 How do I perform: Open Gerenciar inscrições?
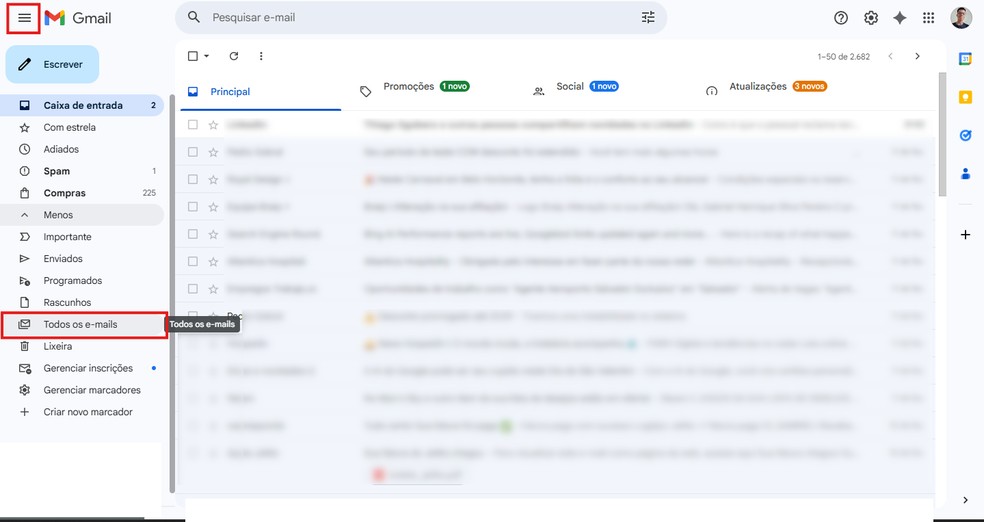pyautogui.click(x=82, y=368)
